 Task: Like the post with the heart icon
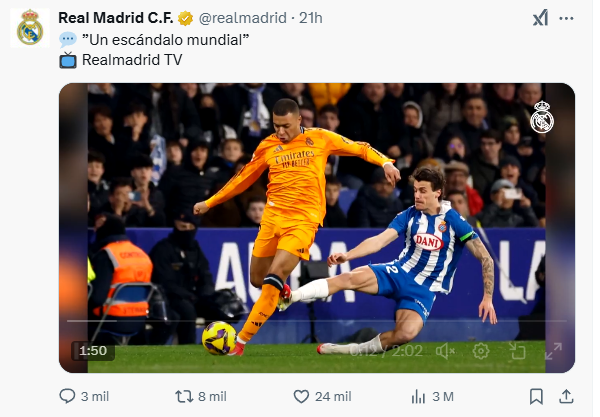pyautogui.click(x=301, y=396)
